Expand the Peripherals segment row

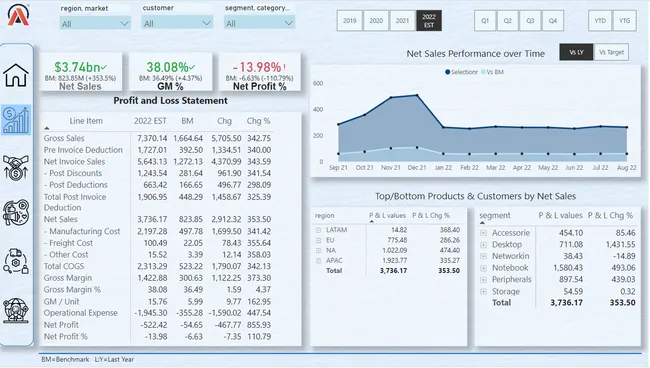[483, 280]
